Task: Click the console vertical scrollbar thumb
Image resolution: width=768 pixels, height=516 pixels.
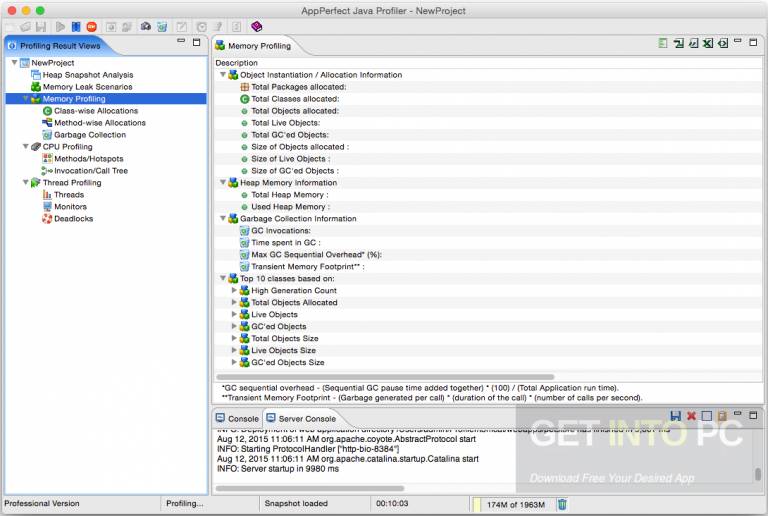Action: point(758,474)
